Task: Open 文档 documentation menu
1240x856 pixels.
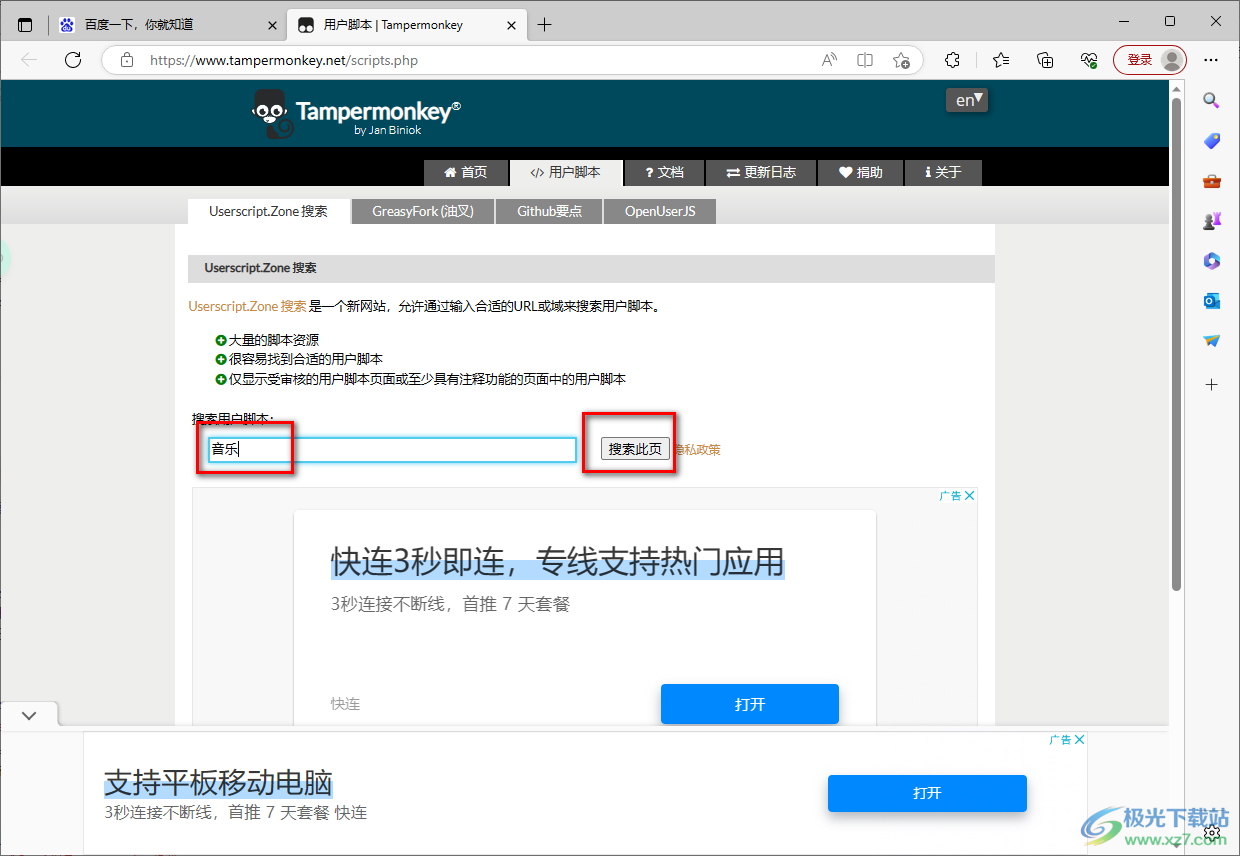Action: click(664, 172)
